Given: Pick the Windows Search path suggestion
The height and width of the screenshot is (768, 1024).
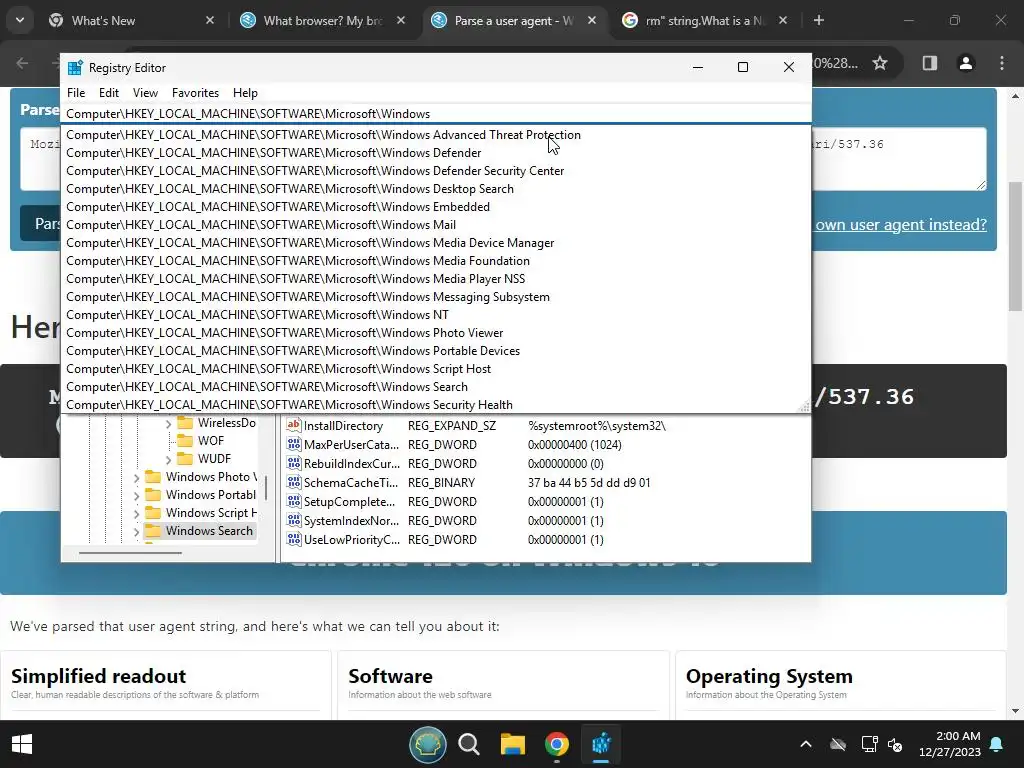Looking at the screenshot, I should 436,387.
